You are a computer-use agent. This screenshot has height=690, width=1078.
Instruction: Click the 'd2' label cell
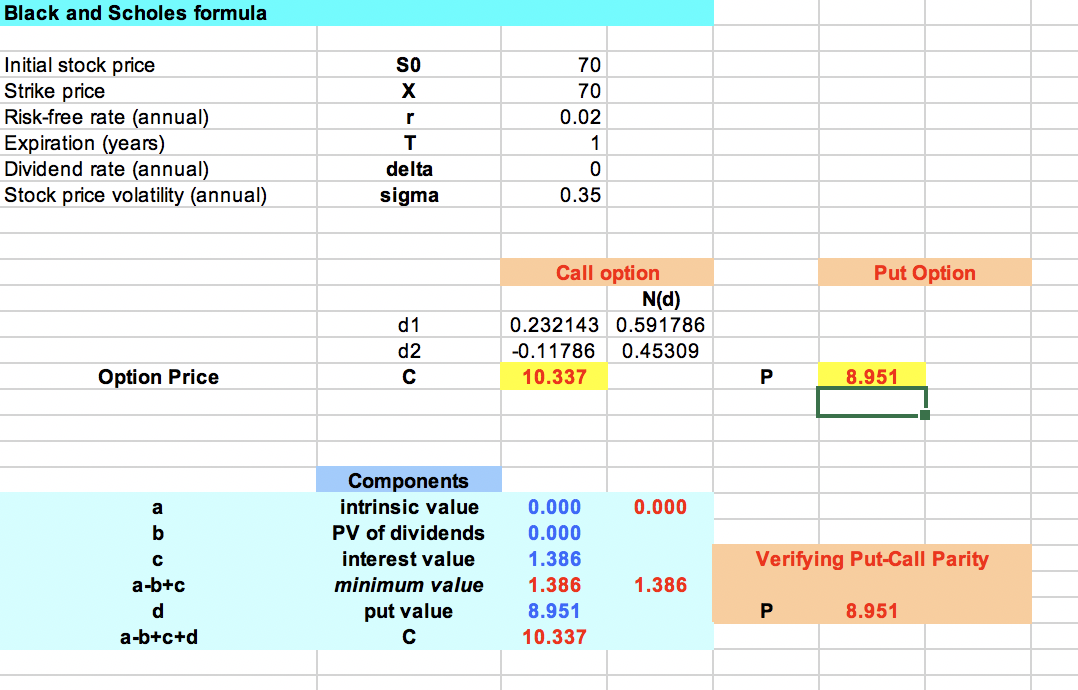(409, 351)
